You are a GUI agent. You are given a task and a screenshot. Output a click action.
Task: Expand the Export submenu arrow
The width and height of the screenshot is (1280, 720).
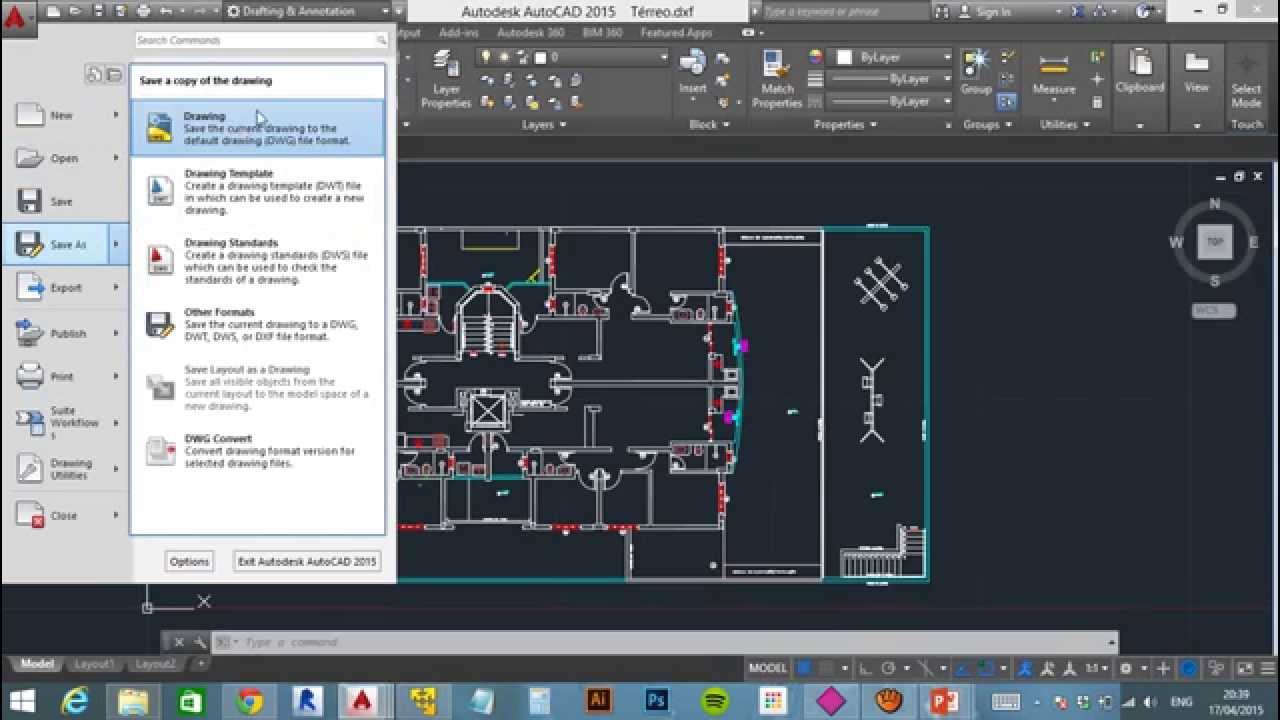116,287
